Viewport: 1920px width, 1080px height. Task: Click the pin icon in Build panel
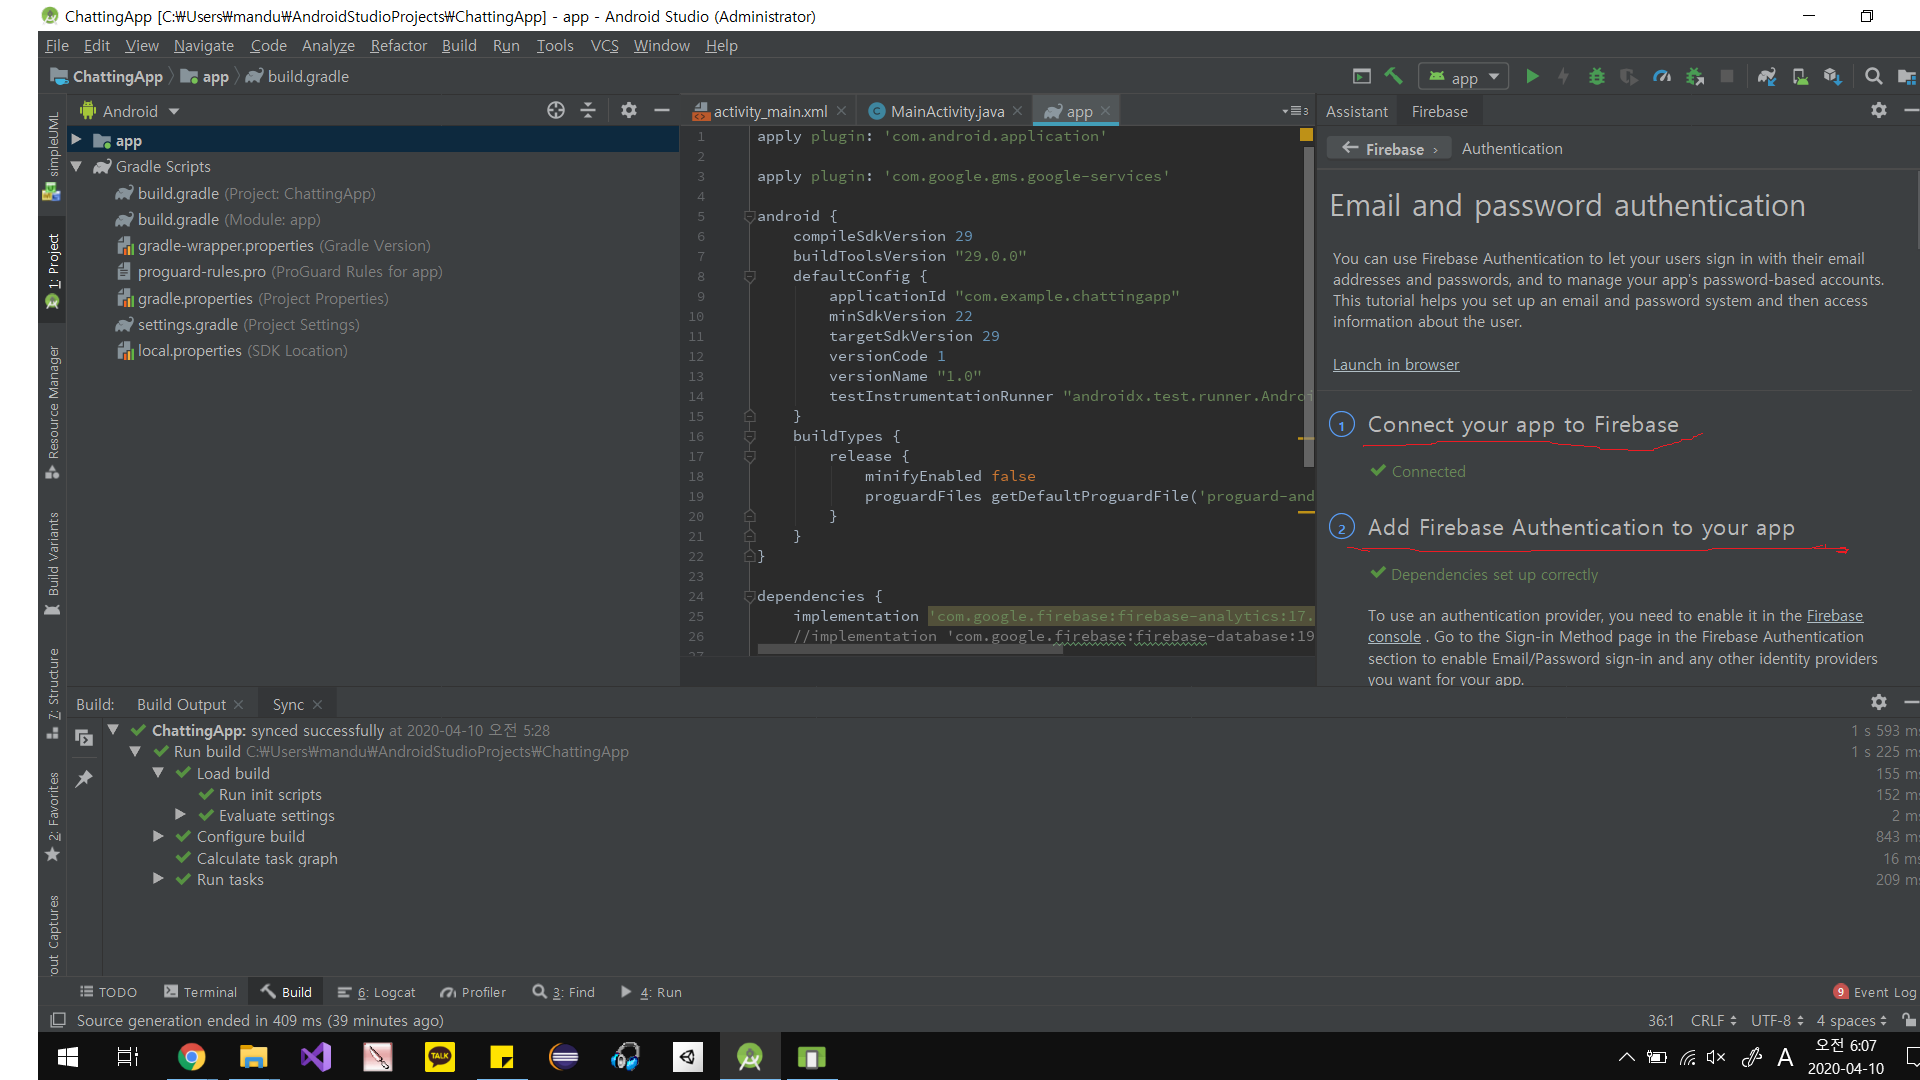click(x=84, y=778)
